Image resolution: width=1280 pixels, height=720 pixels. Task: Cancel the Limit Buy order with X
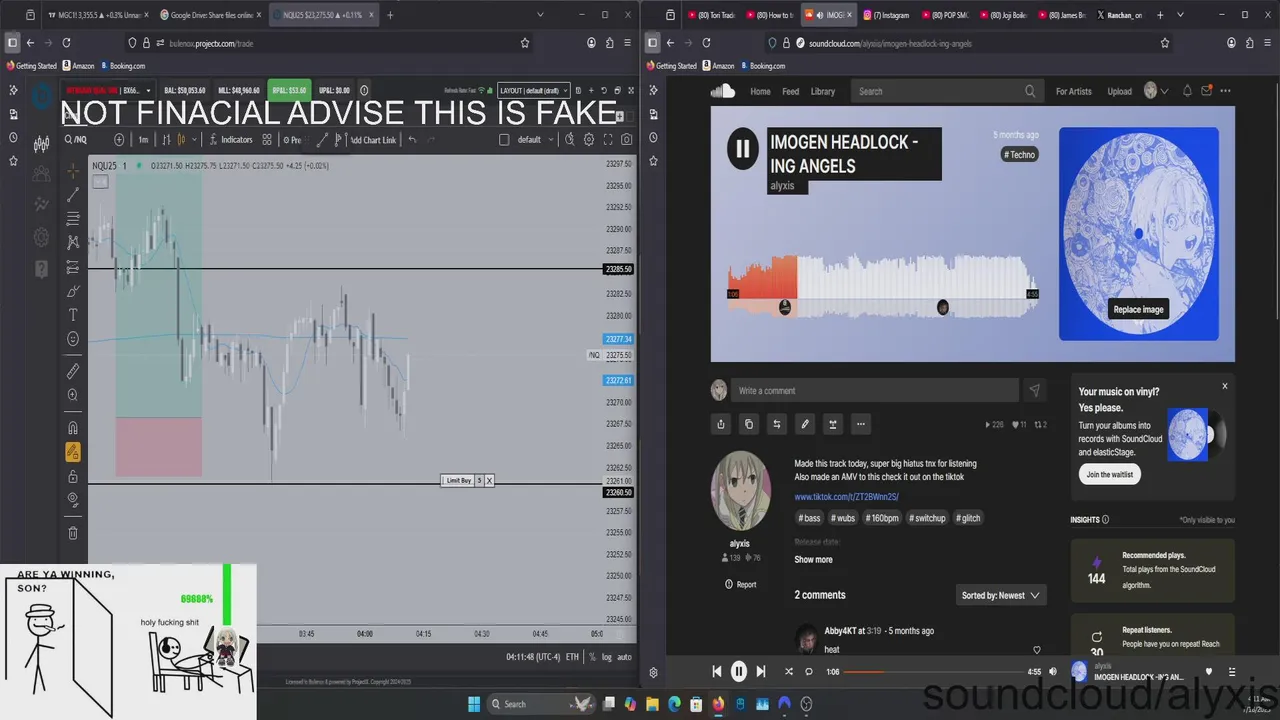pos(489,481)
